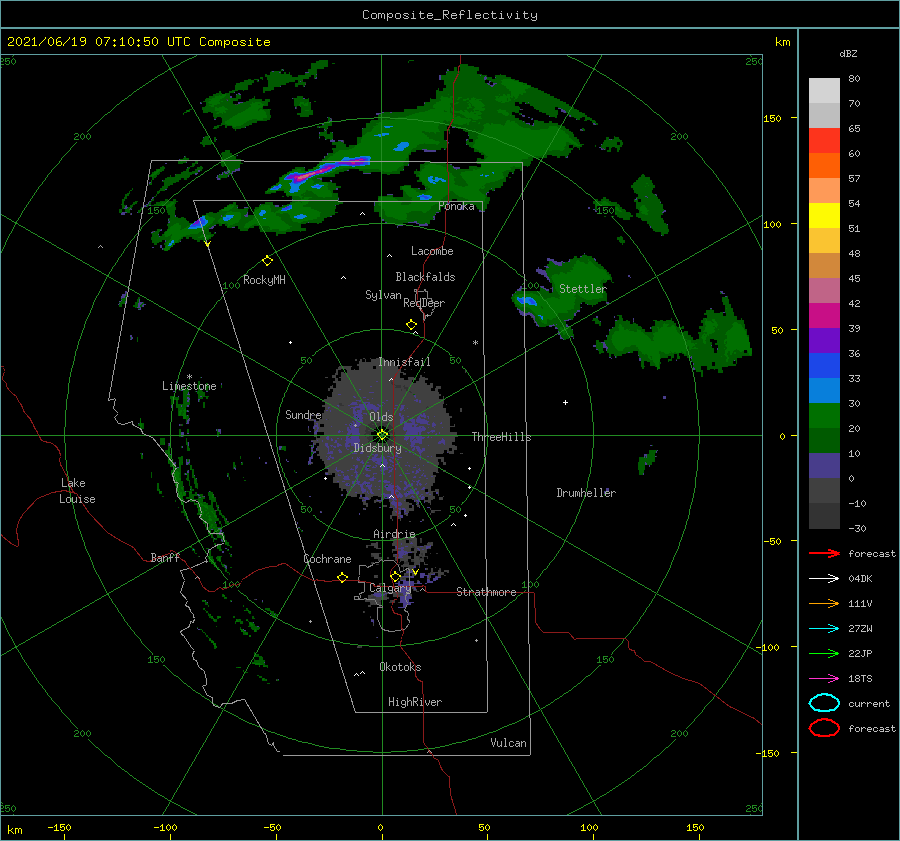Click the 0 dBZ purple color swatch
This screenshot has width=900, height=841.
[824, 466]
